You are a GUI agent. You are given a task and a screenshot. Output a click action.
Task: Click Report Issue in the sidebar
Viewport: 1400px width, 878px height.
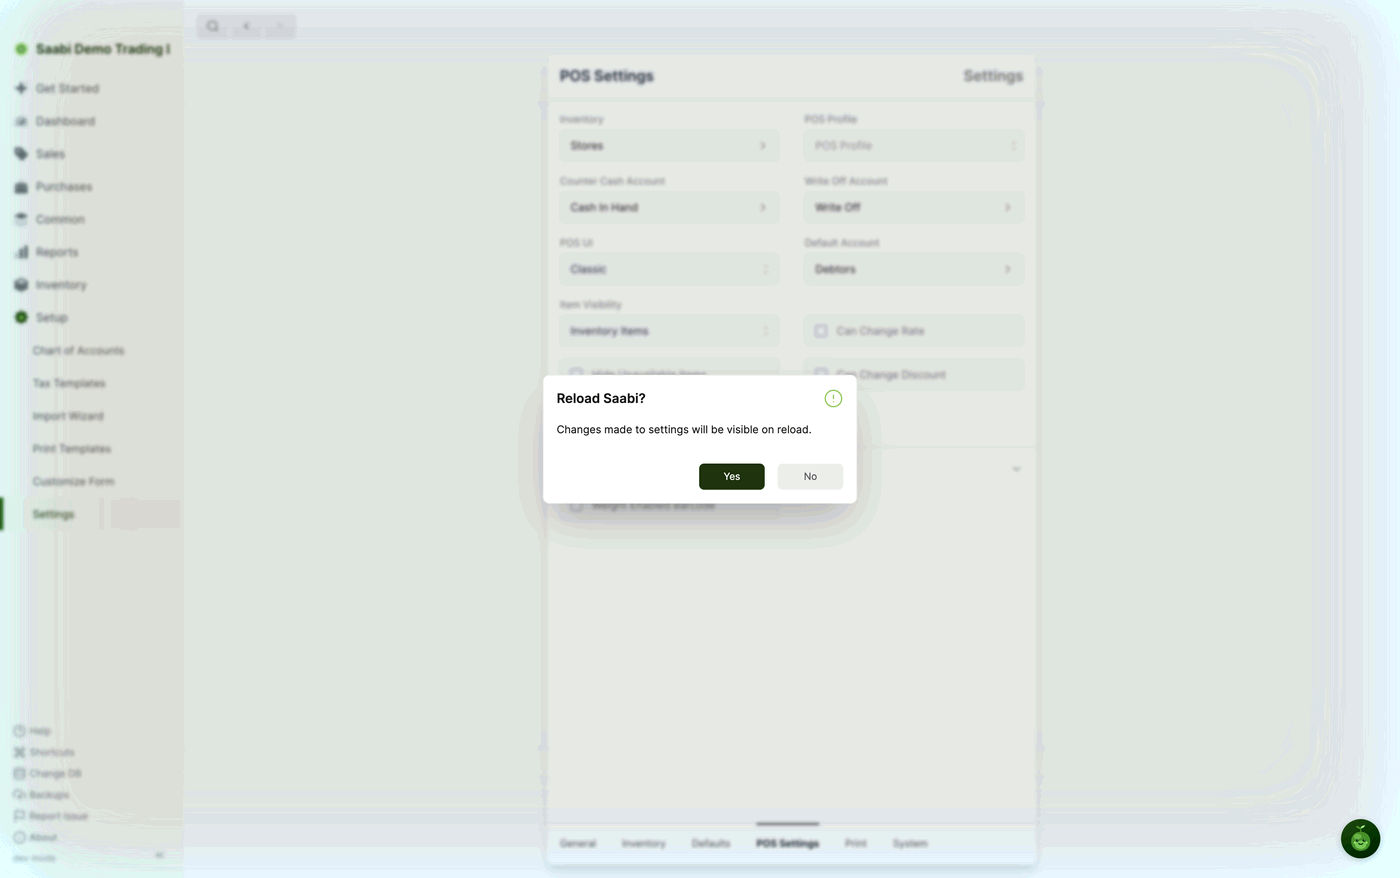coord(50,816)
